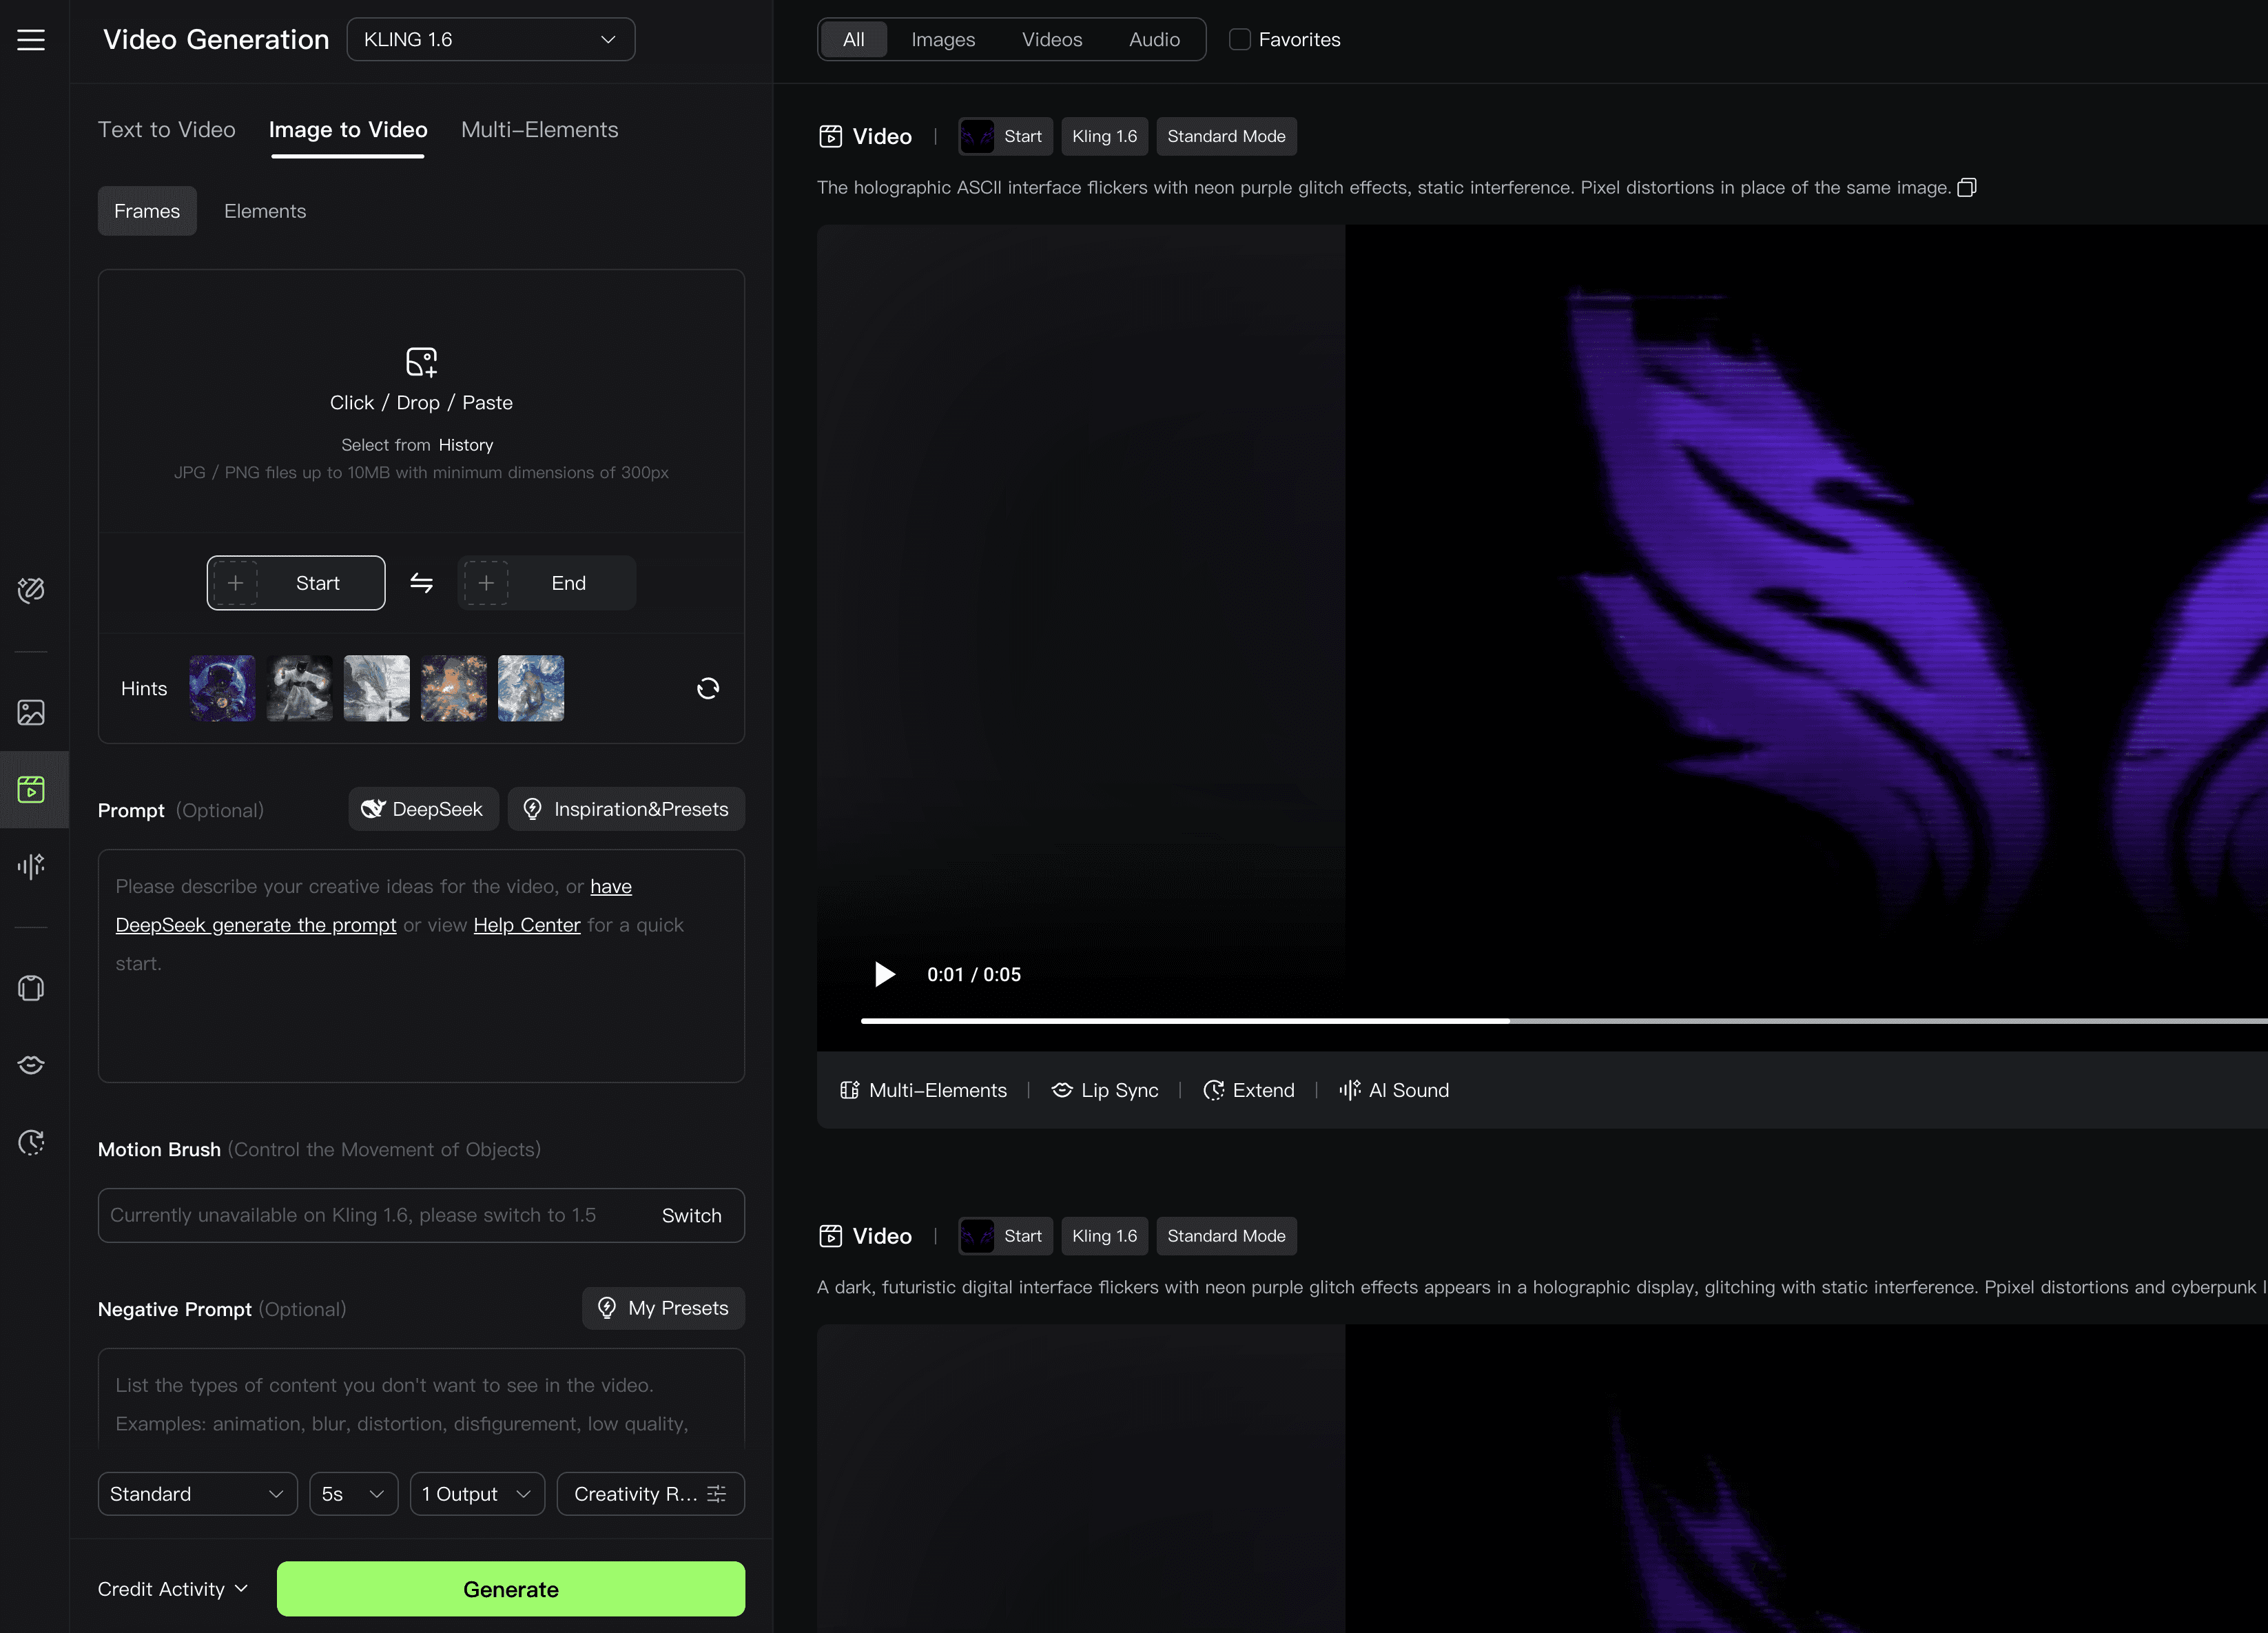Click Switch to use Kling 1.5
The width and height of the screenshot is (2268, 1633).
pos(691,1215)
